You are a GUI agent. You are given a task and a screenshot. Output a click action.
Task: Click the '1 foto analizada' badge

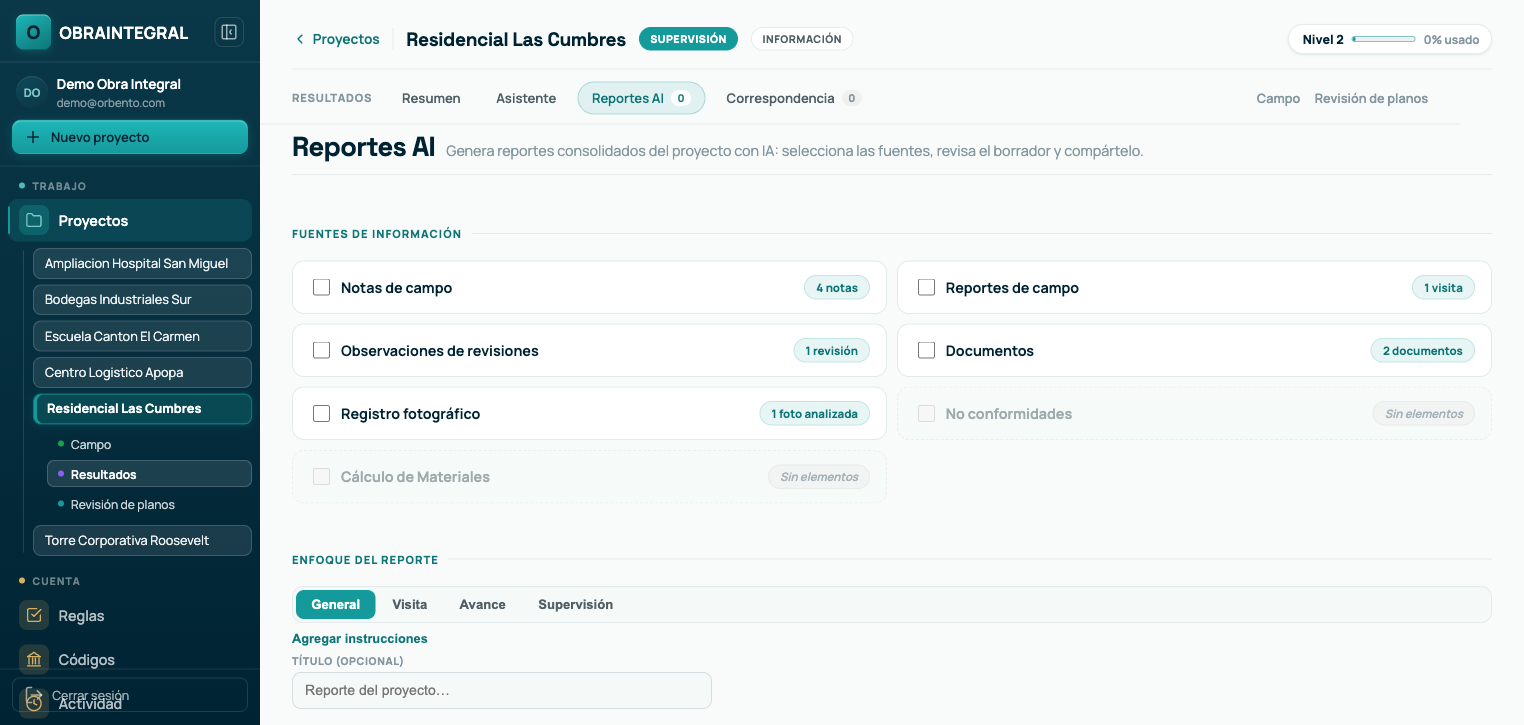814,413
